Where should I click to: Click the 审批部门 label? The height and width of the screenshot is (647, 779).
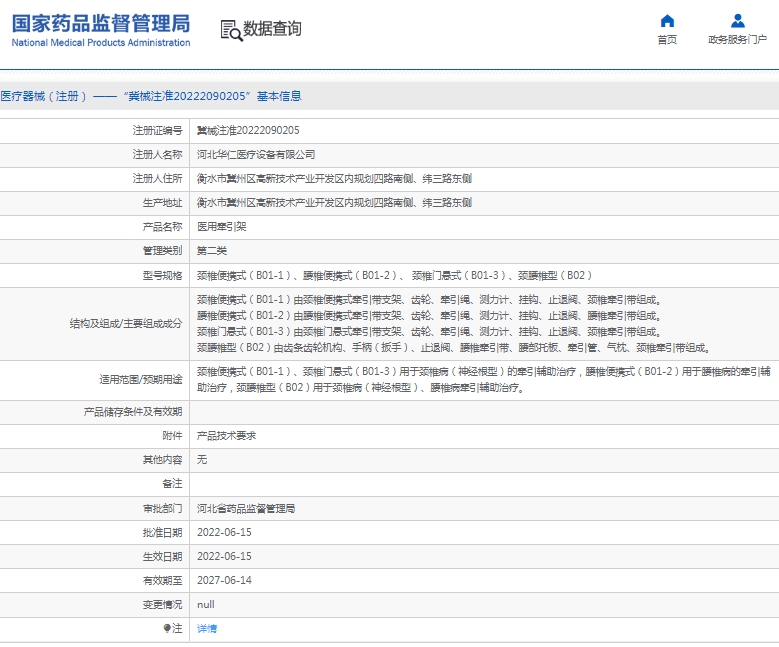coord(162,508)
